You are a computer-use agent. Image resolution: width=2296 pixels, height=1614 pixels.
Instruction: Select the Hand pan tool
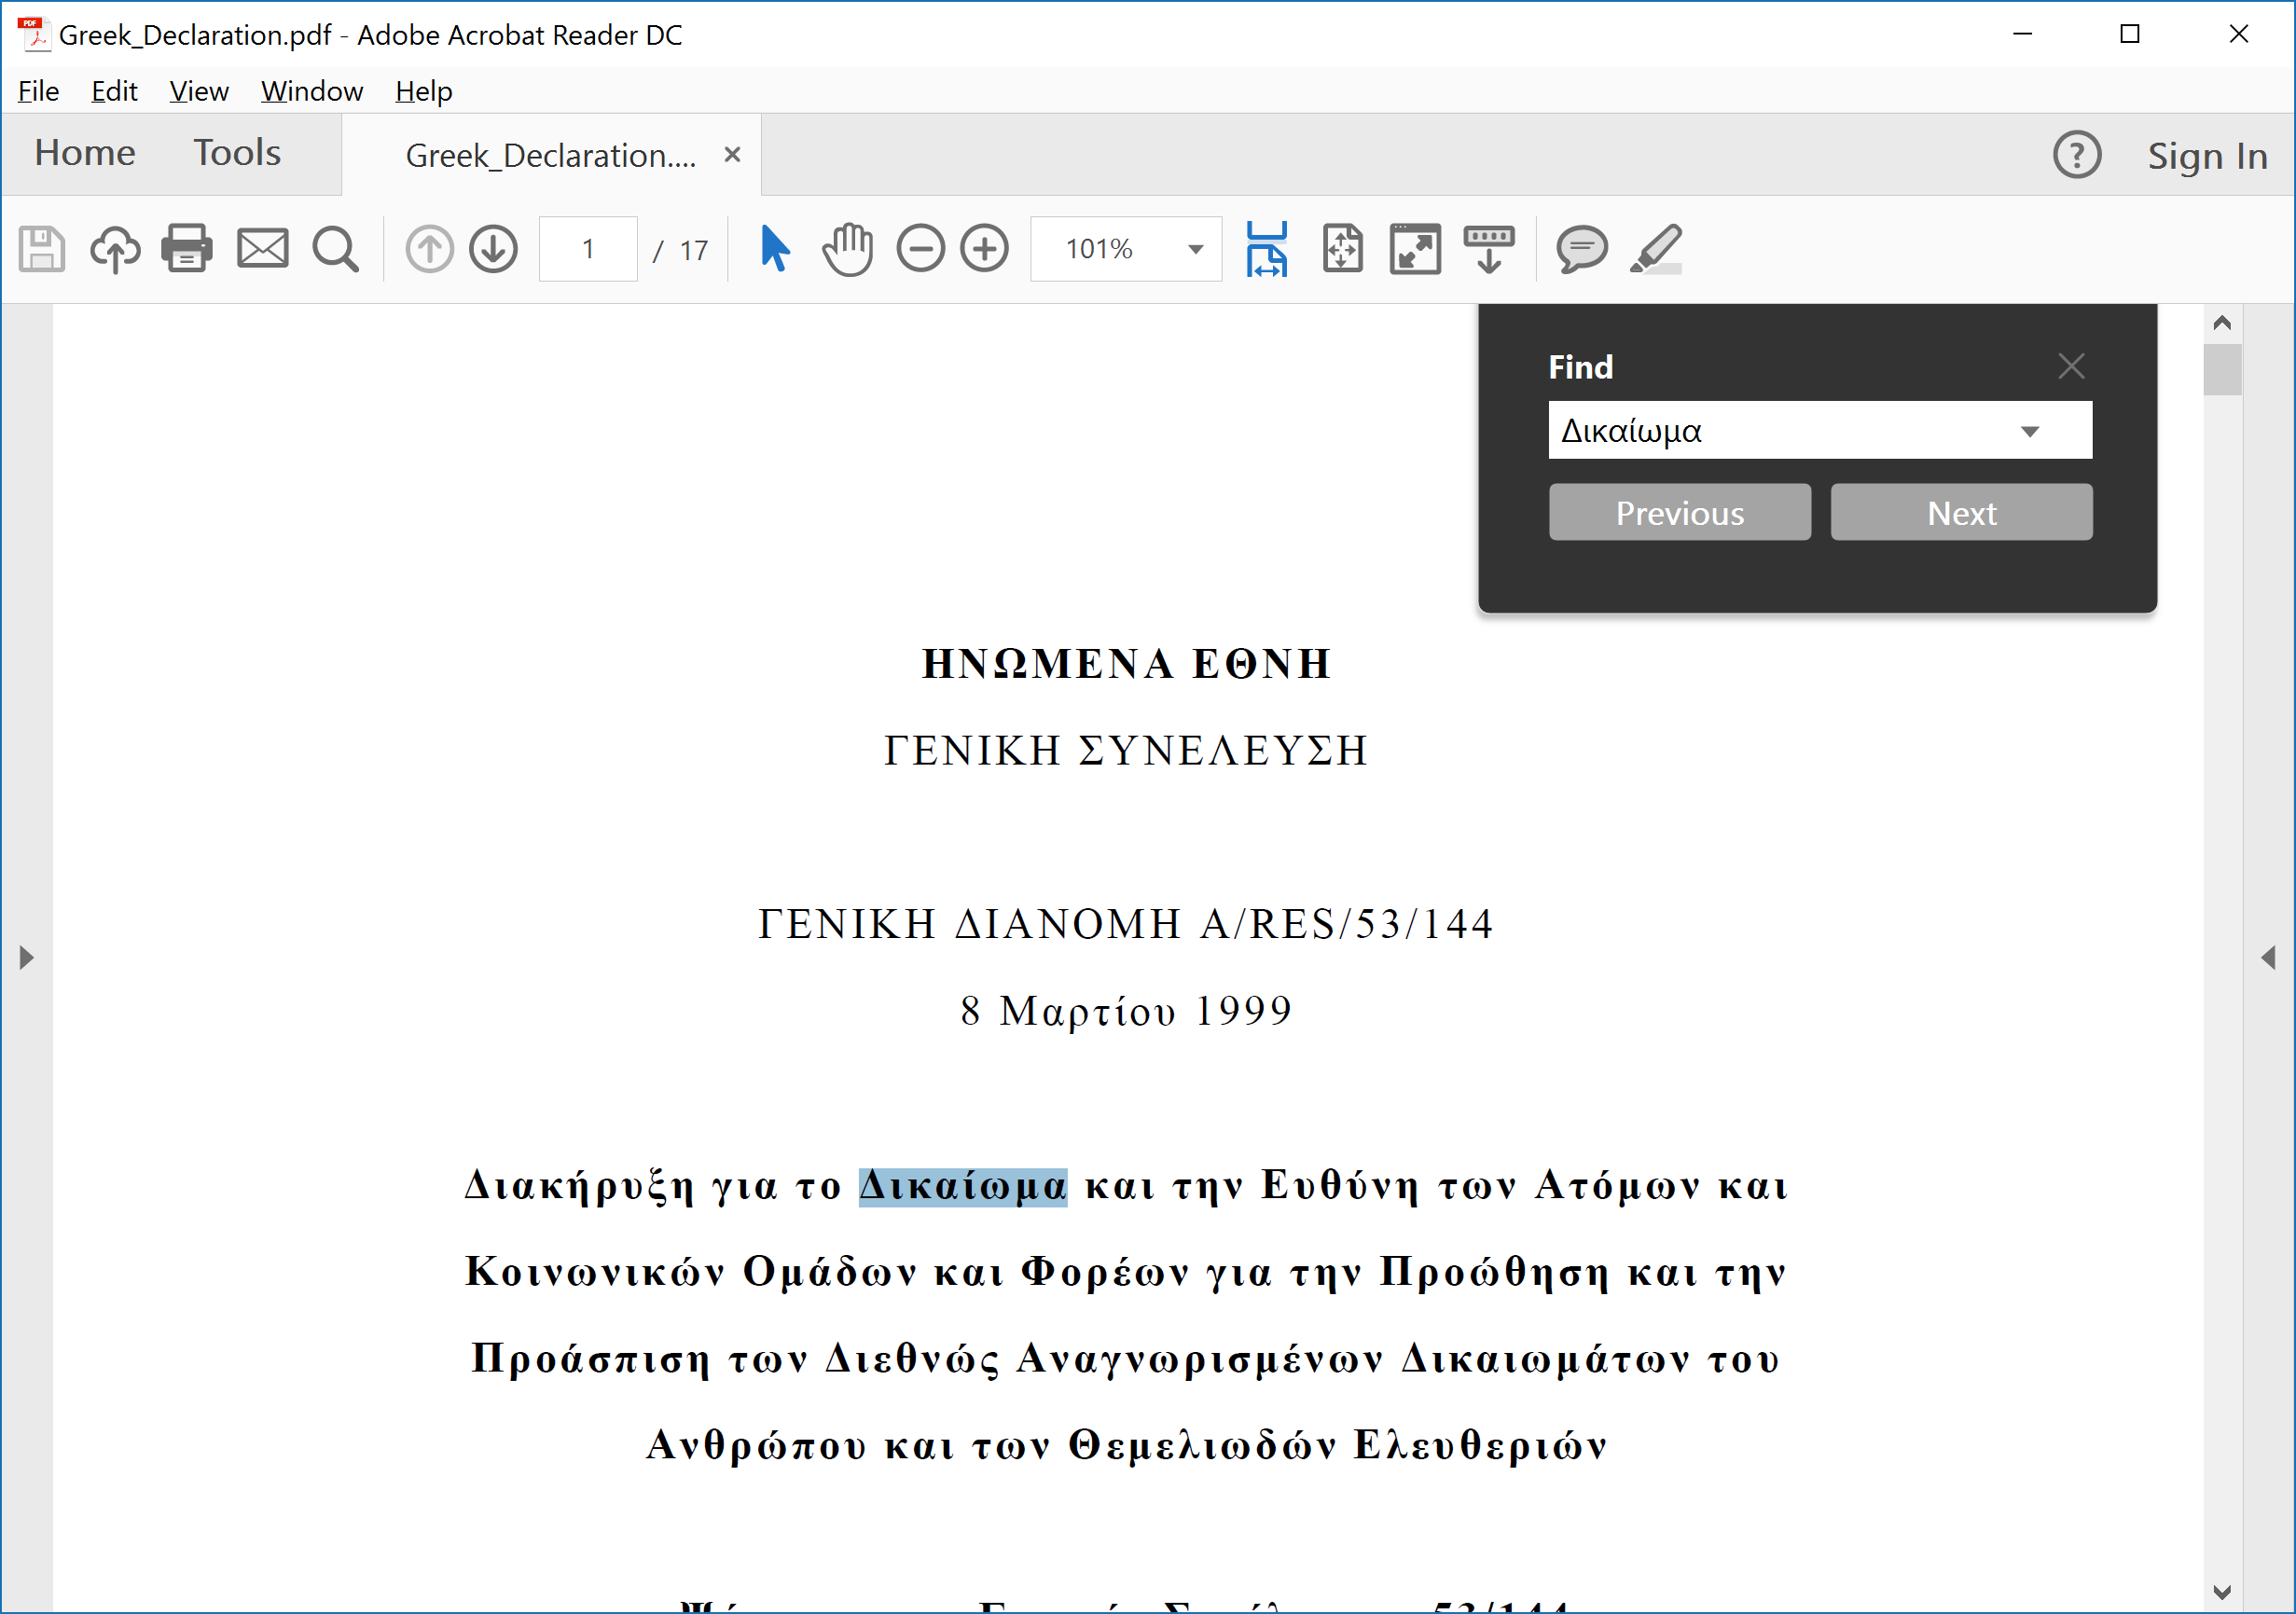(x=847, y=249)
